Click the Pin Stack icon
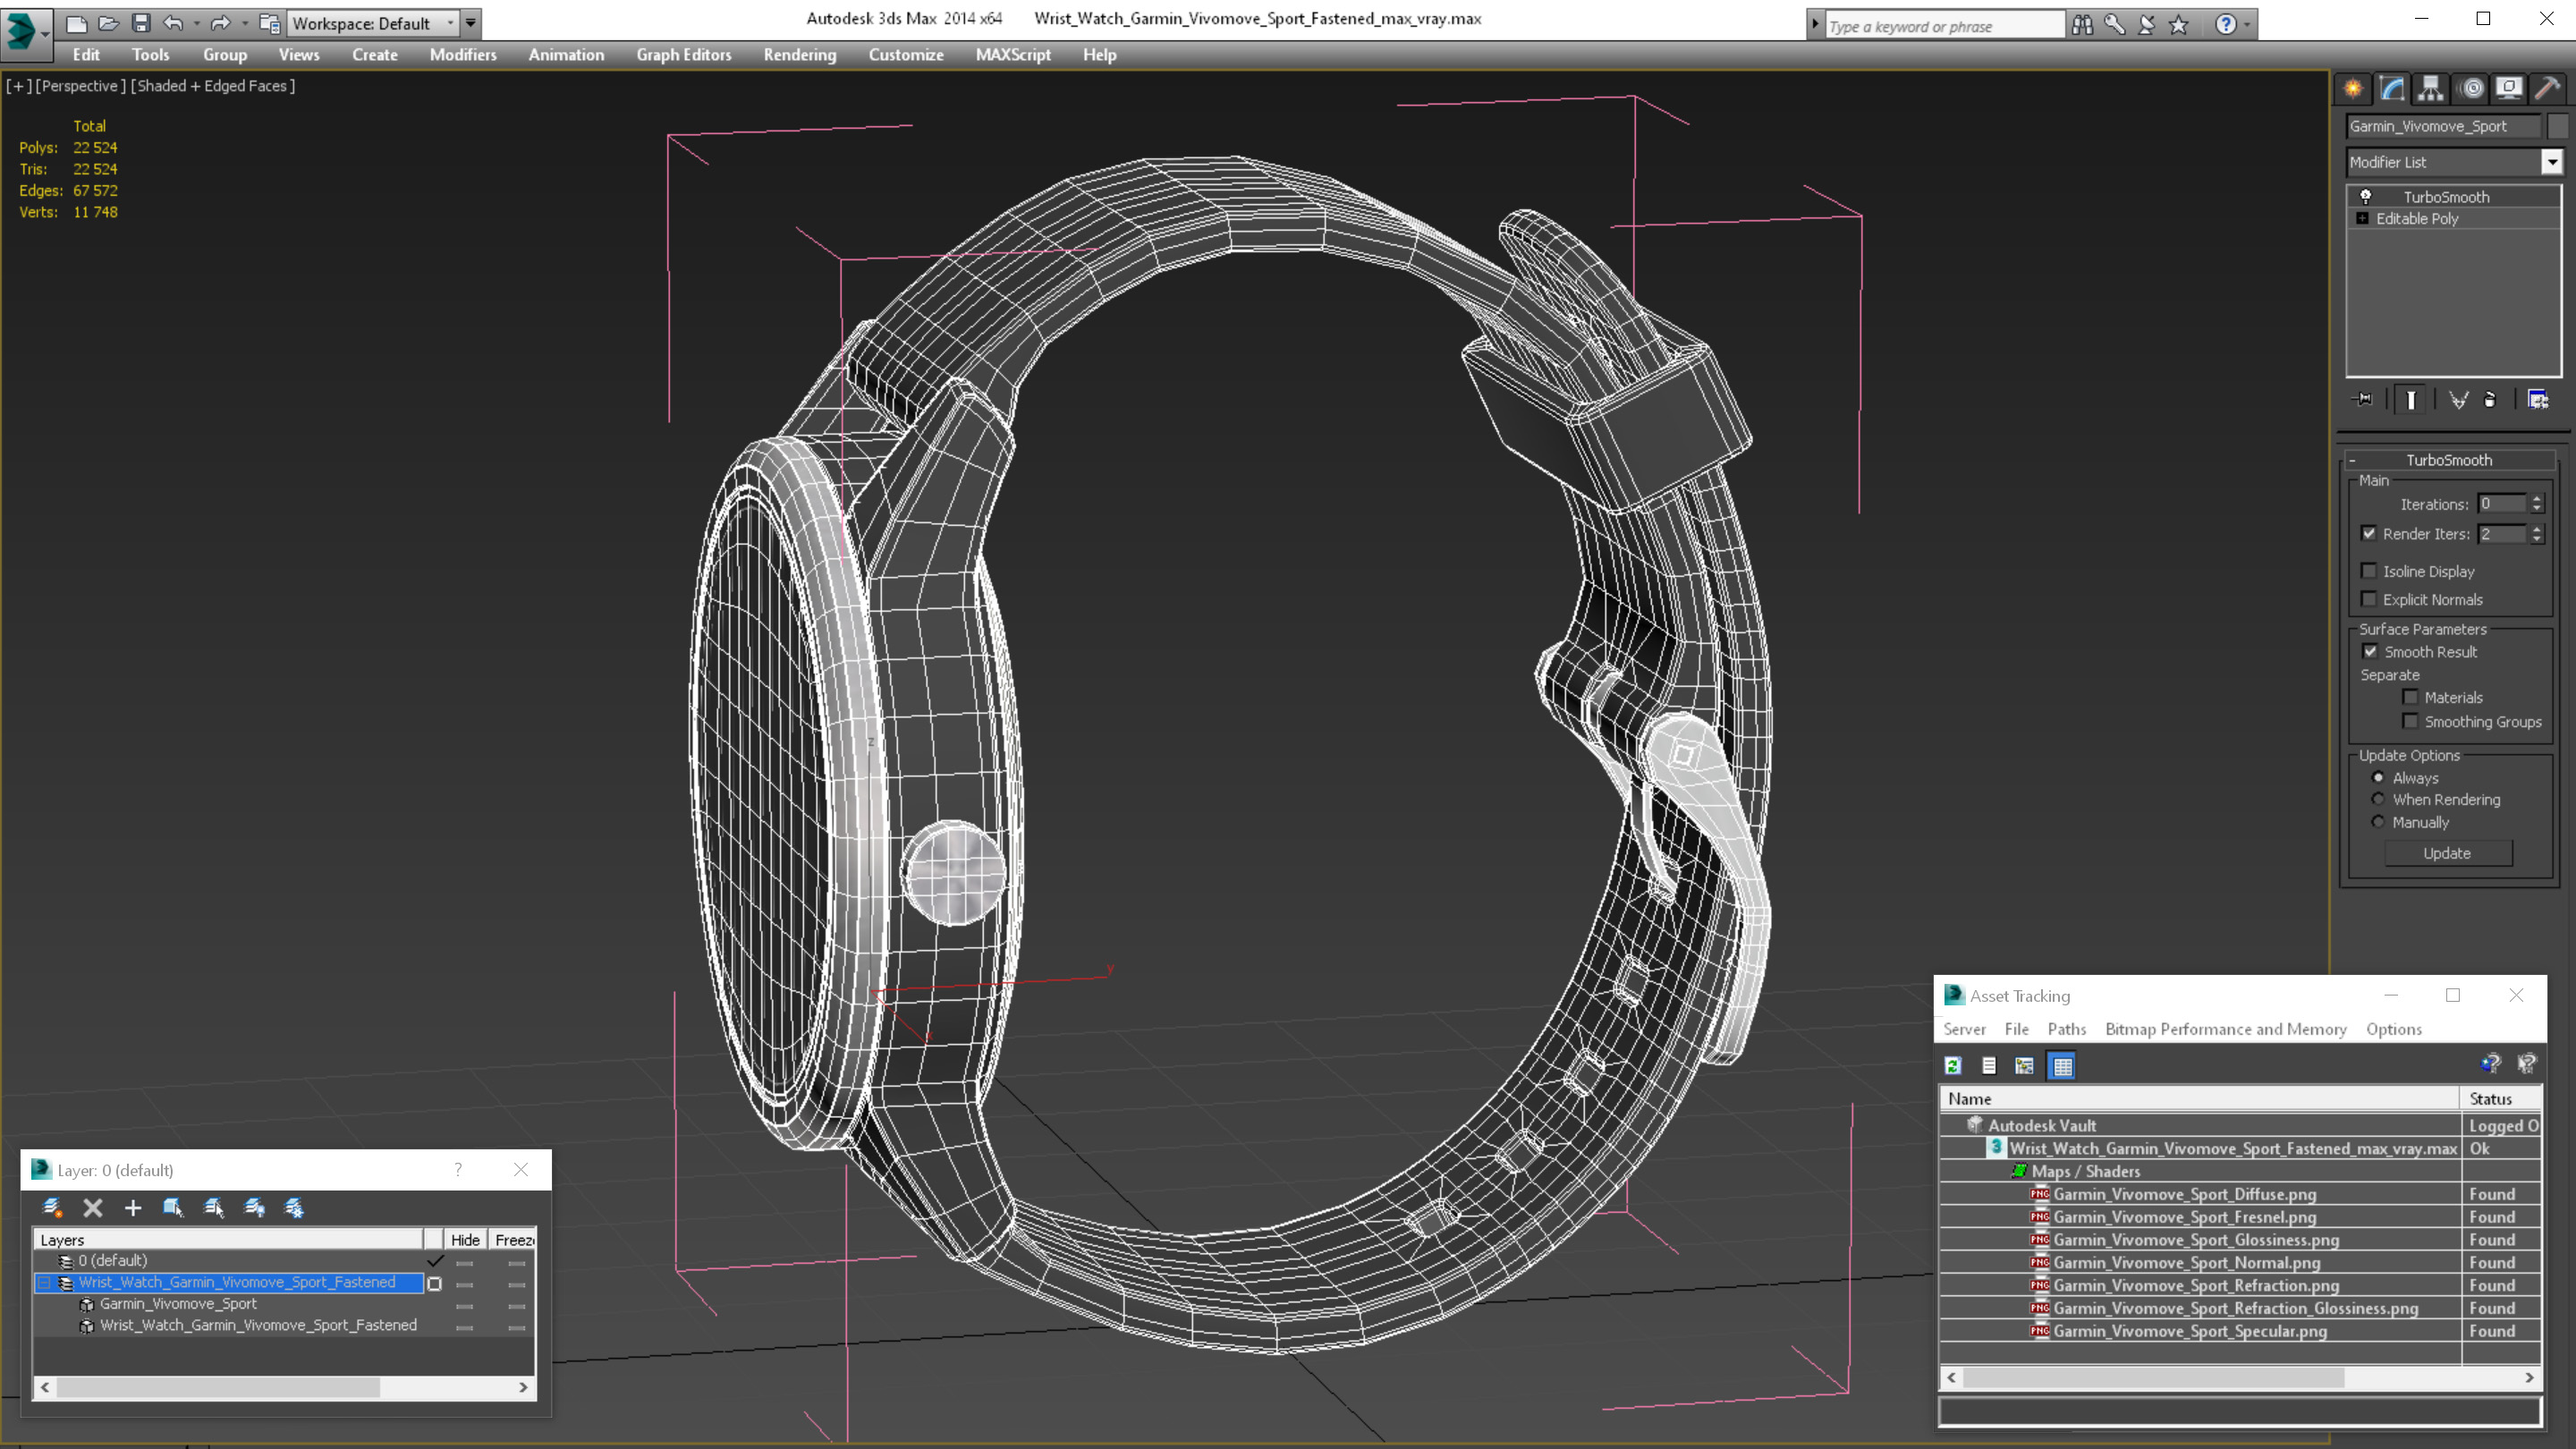Screen dimensions: 2576x1449 2363,400
